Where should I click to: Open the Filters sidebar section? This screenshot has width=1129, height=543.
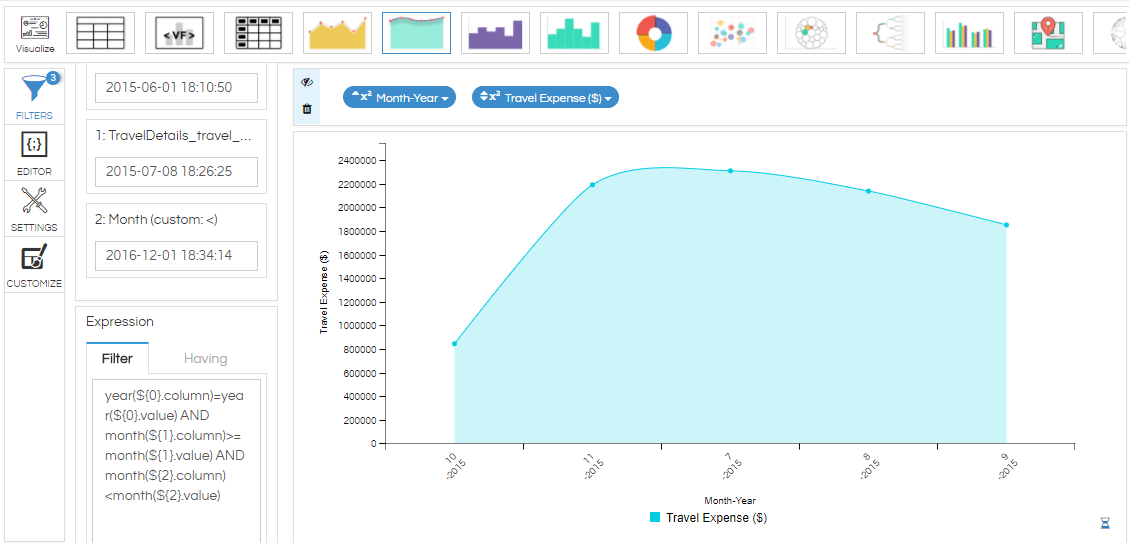tap(35, 97)
